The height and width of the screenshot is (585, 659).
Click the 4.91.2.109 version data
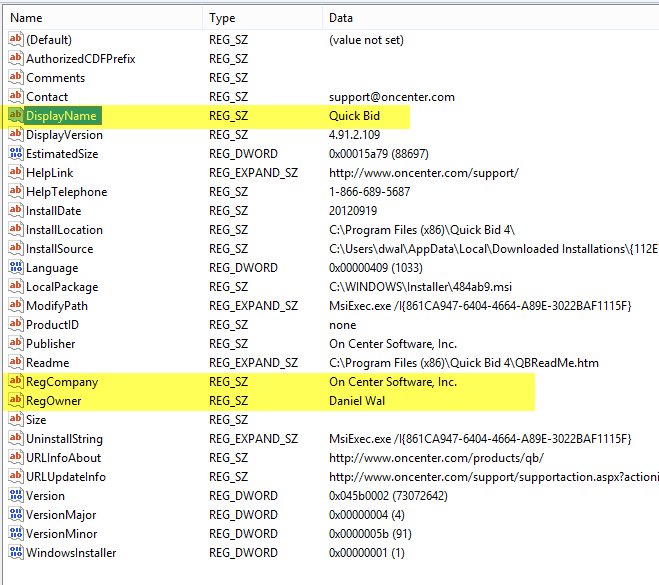tap(354, 134)
